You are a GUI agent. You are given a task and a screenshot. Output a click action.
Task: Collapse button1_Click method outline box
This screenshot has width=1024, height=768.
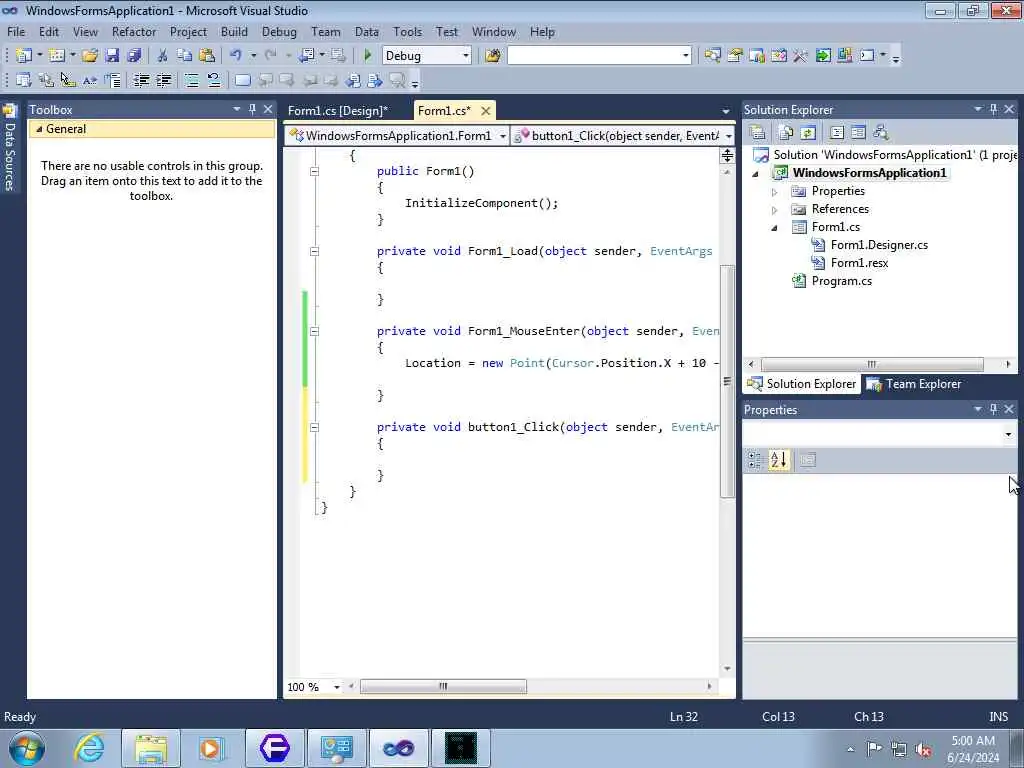click(x=314, y=427)
